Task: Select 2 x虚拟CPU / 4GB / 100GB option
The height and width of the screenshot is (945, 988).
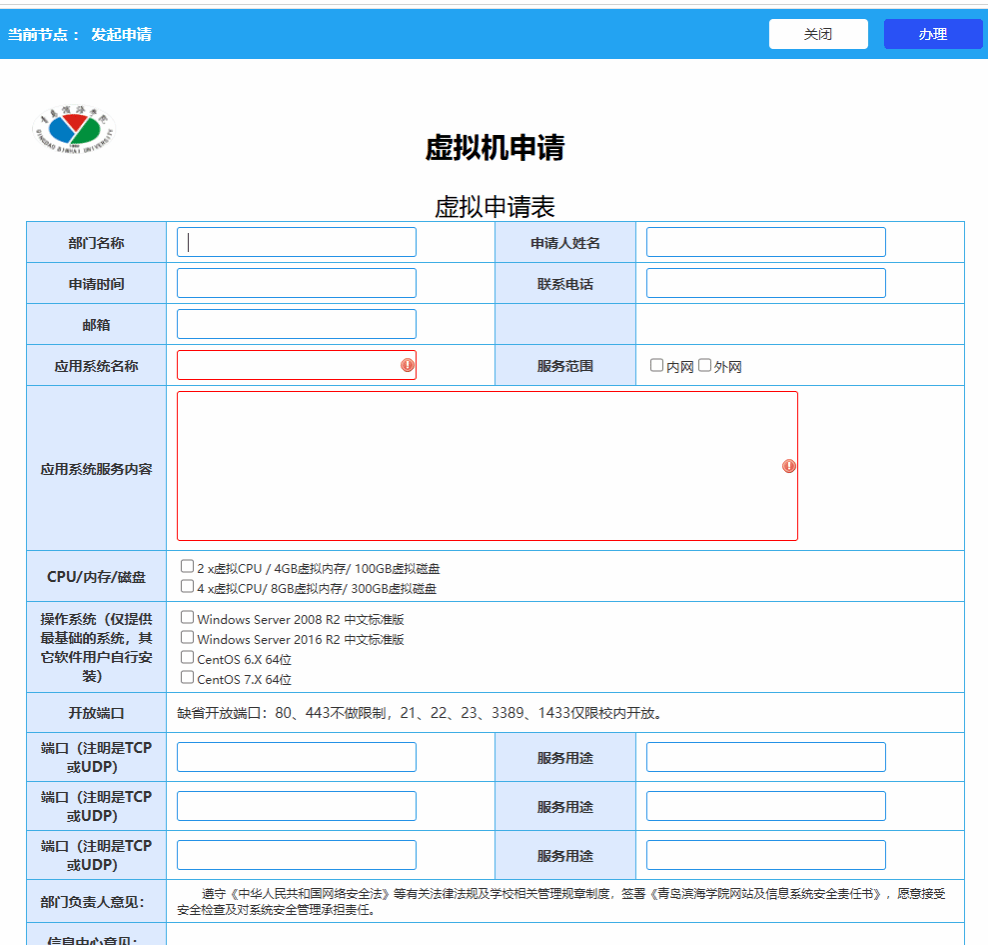Action: coord(187,566)
